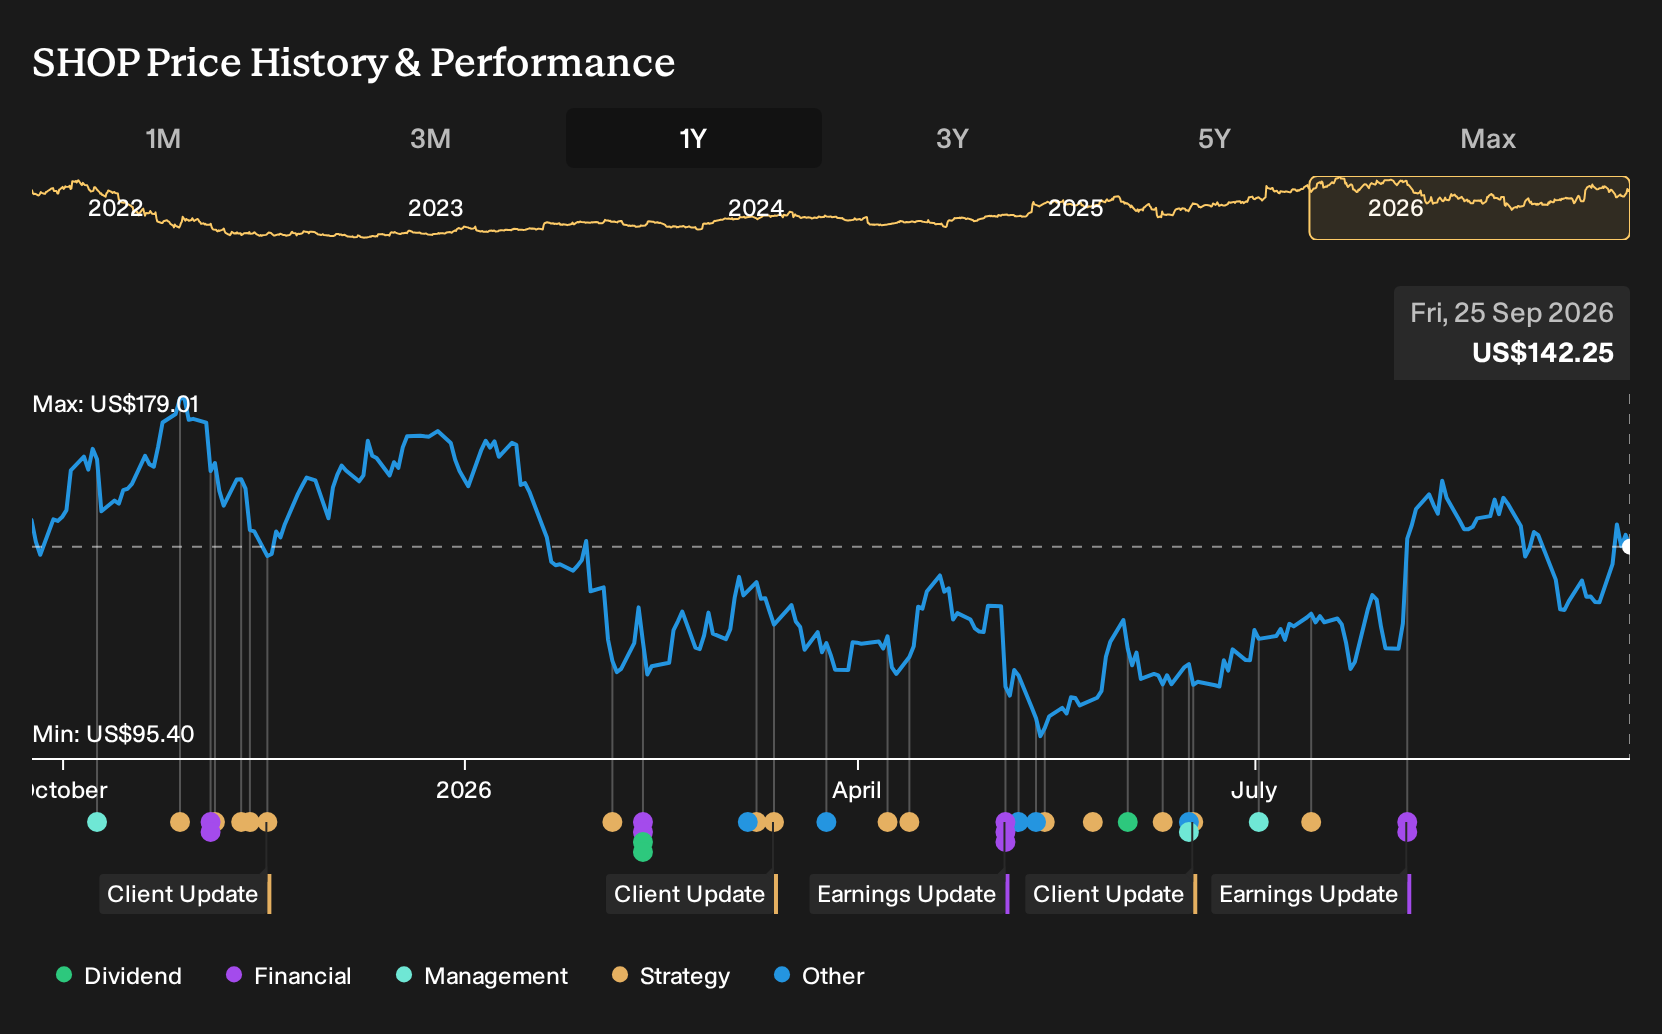
Task: Toggle Management events in the legend
Action: coord(482,976)
